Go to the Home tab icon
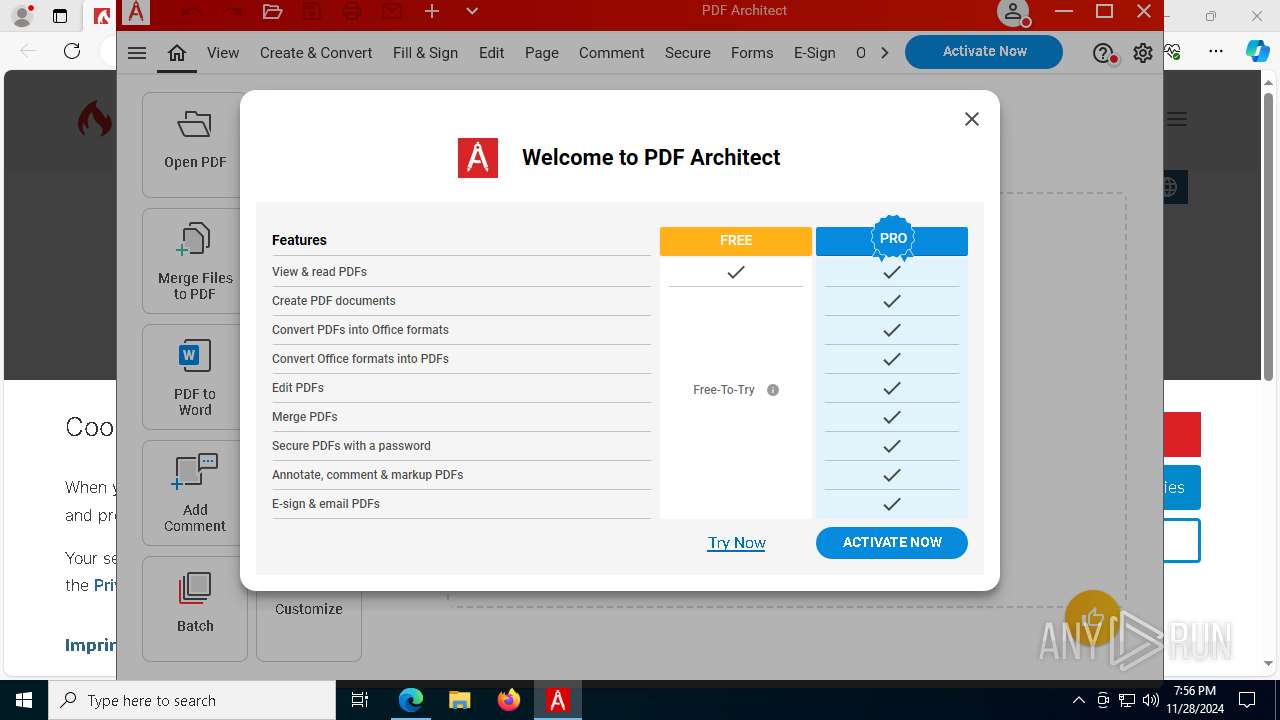The image size is (1280, 720). (x=177, y=53)
